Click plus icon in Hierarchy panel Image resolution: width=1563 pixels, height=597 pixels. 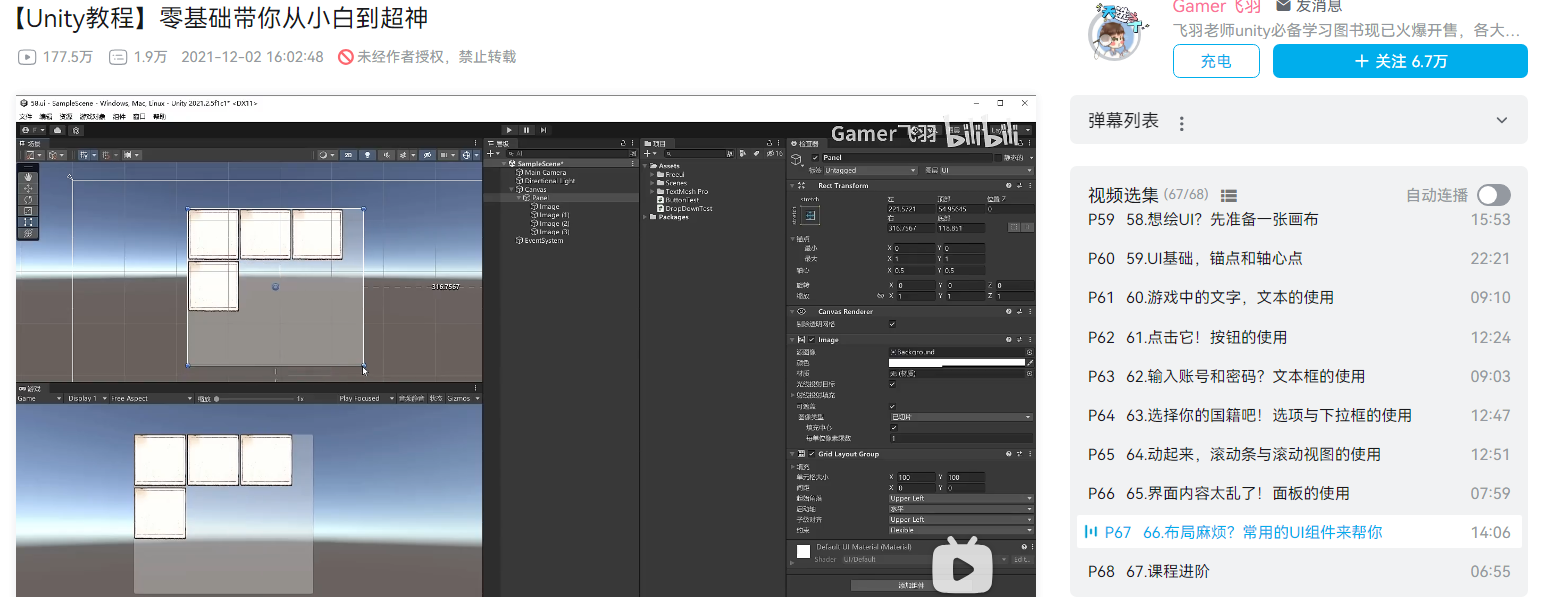pos(490,154)
